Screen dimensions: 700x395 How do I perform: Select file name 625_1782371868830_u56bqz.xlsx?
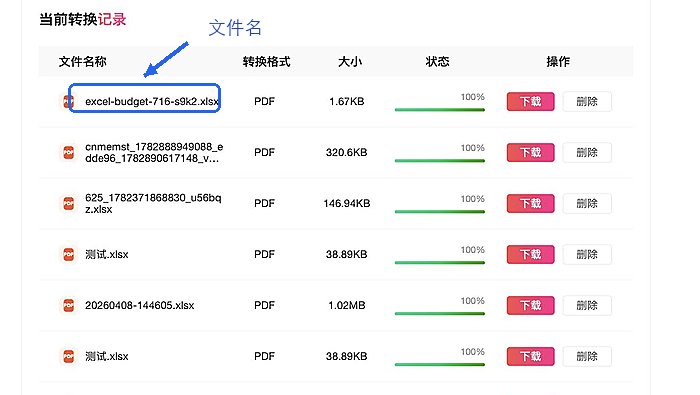tap(153, 204)
